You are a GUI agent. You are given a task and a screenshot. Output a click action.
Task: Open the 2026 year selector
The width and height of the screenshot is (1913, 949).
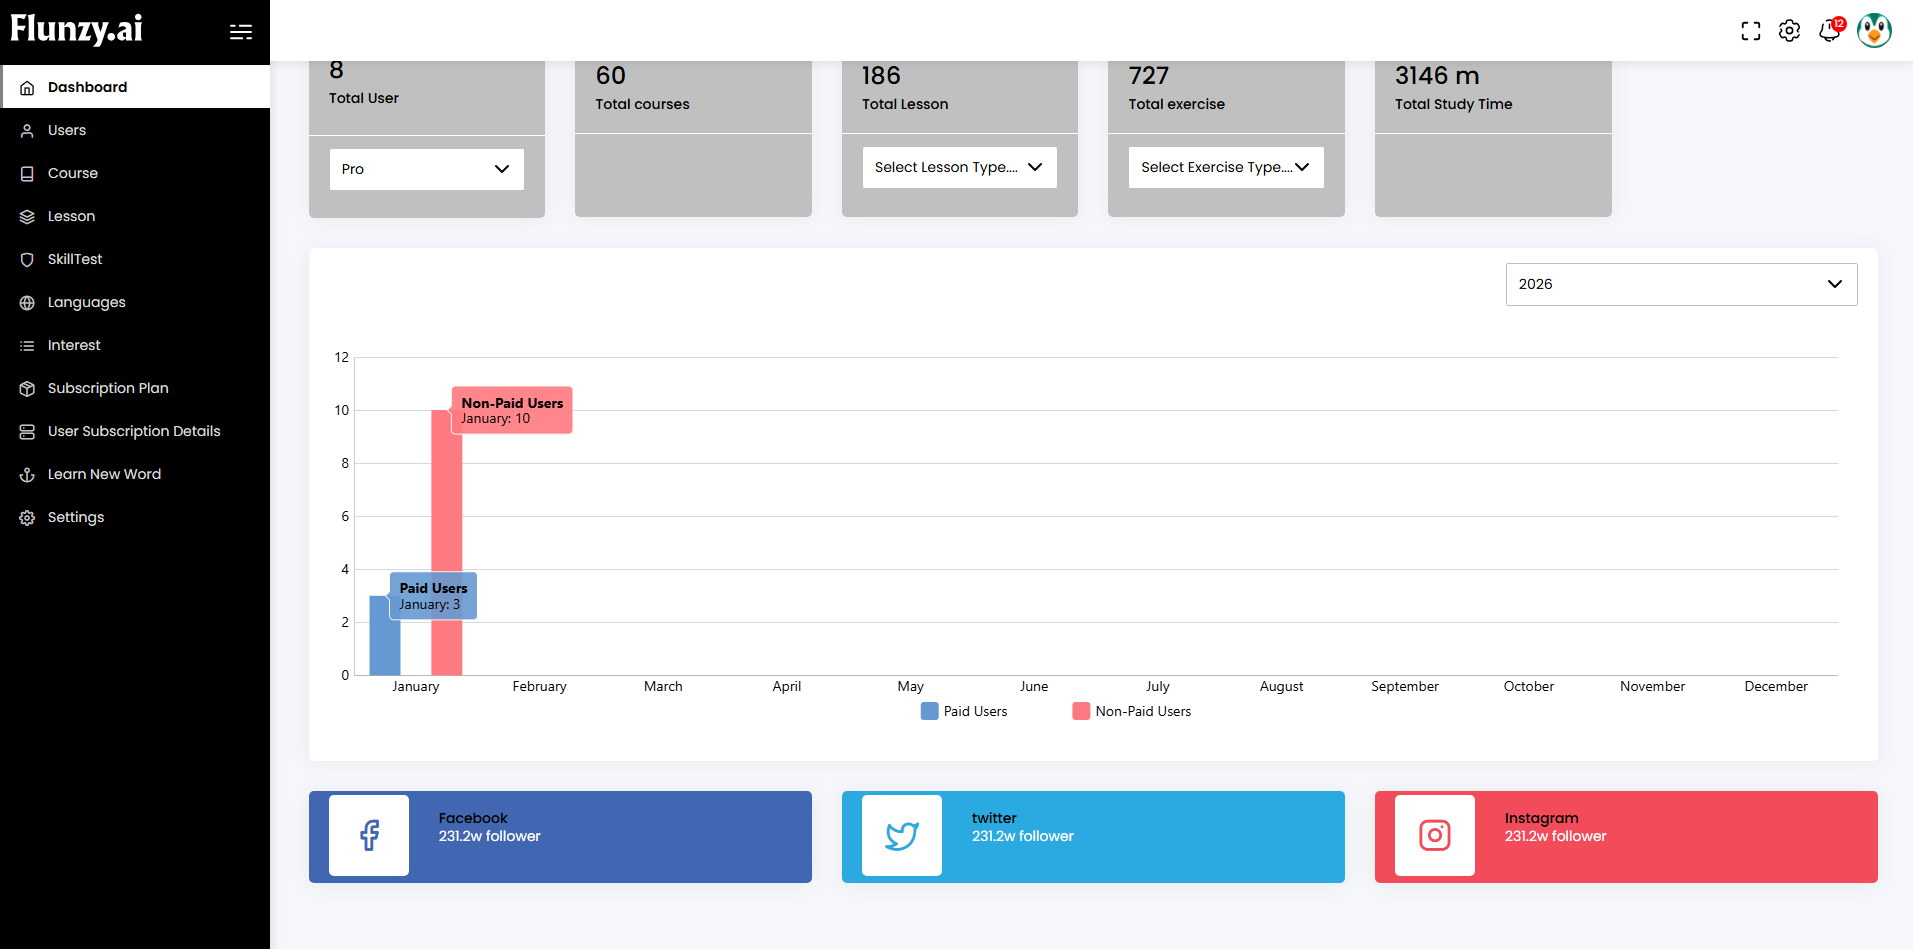(1681, 284)
